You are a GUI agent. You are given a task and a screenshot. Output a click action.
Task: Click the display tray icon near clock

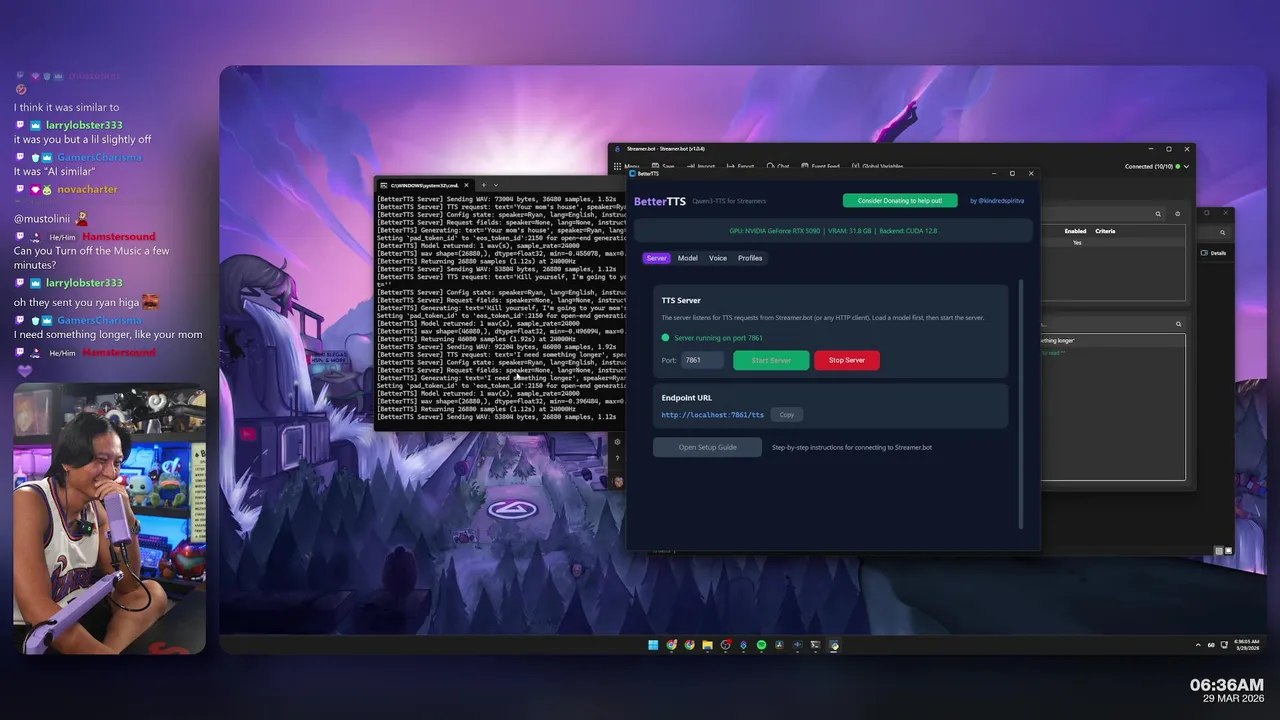(1222, 645)
